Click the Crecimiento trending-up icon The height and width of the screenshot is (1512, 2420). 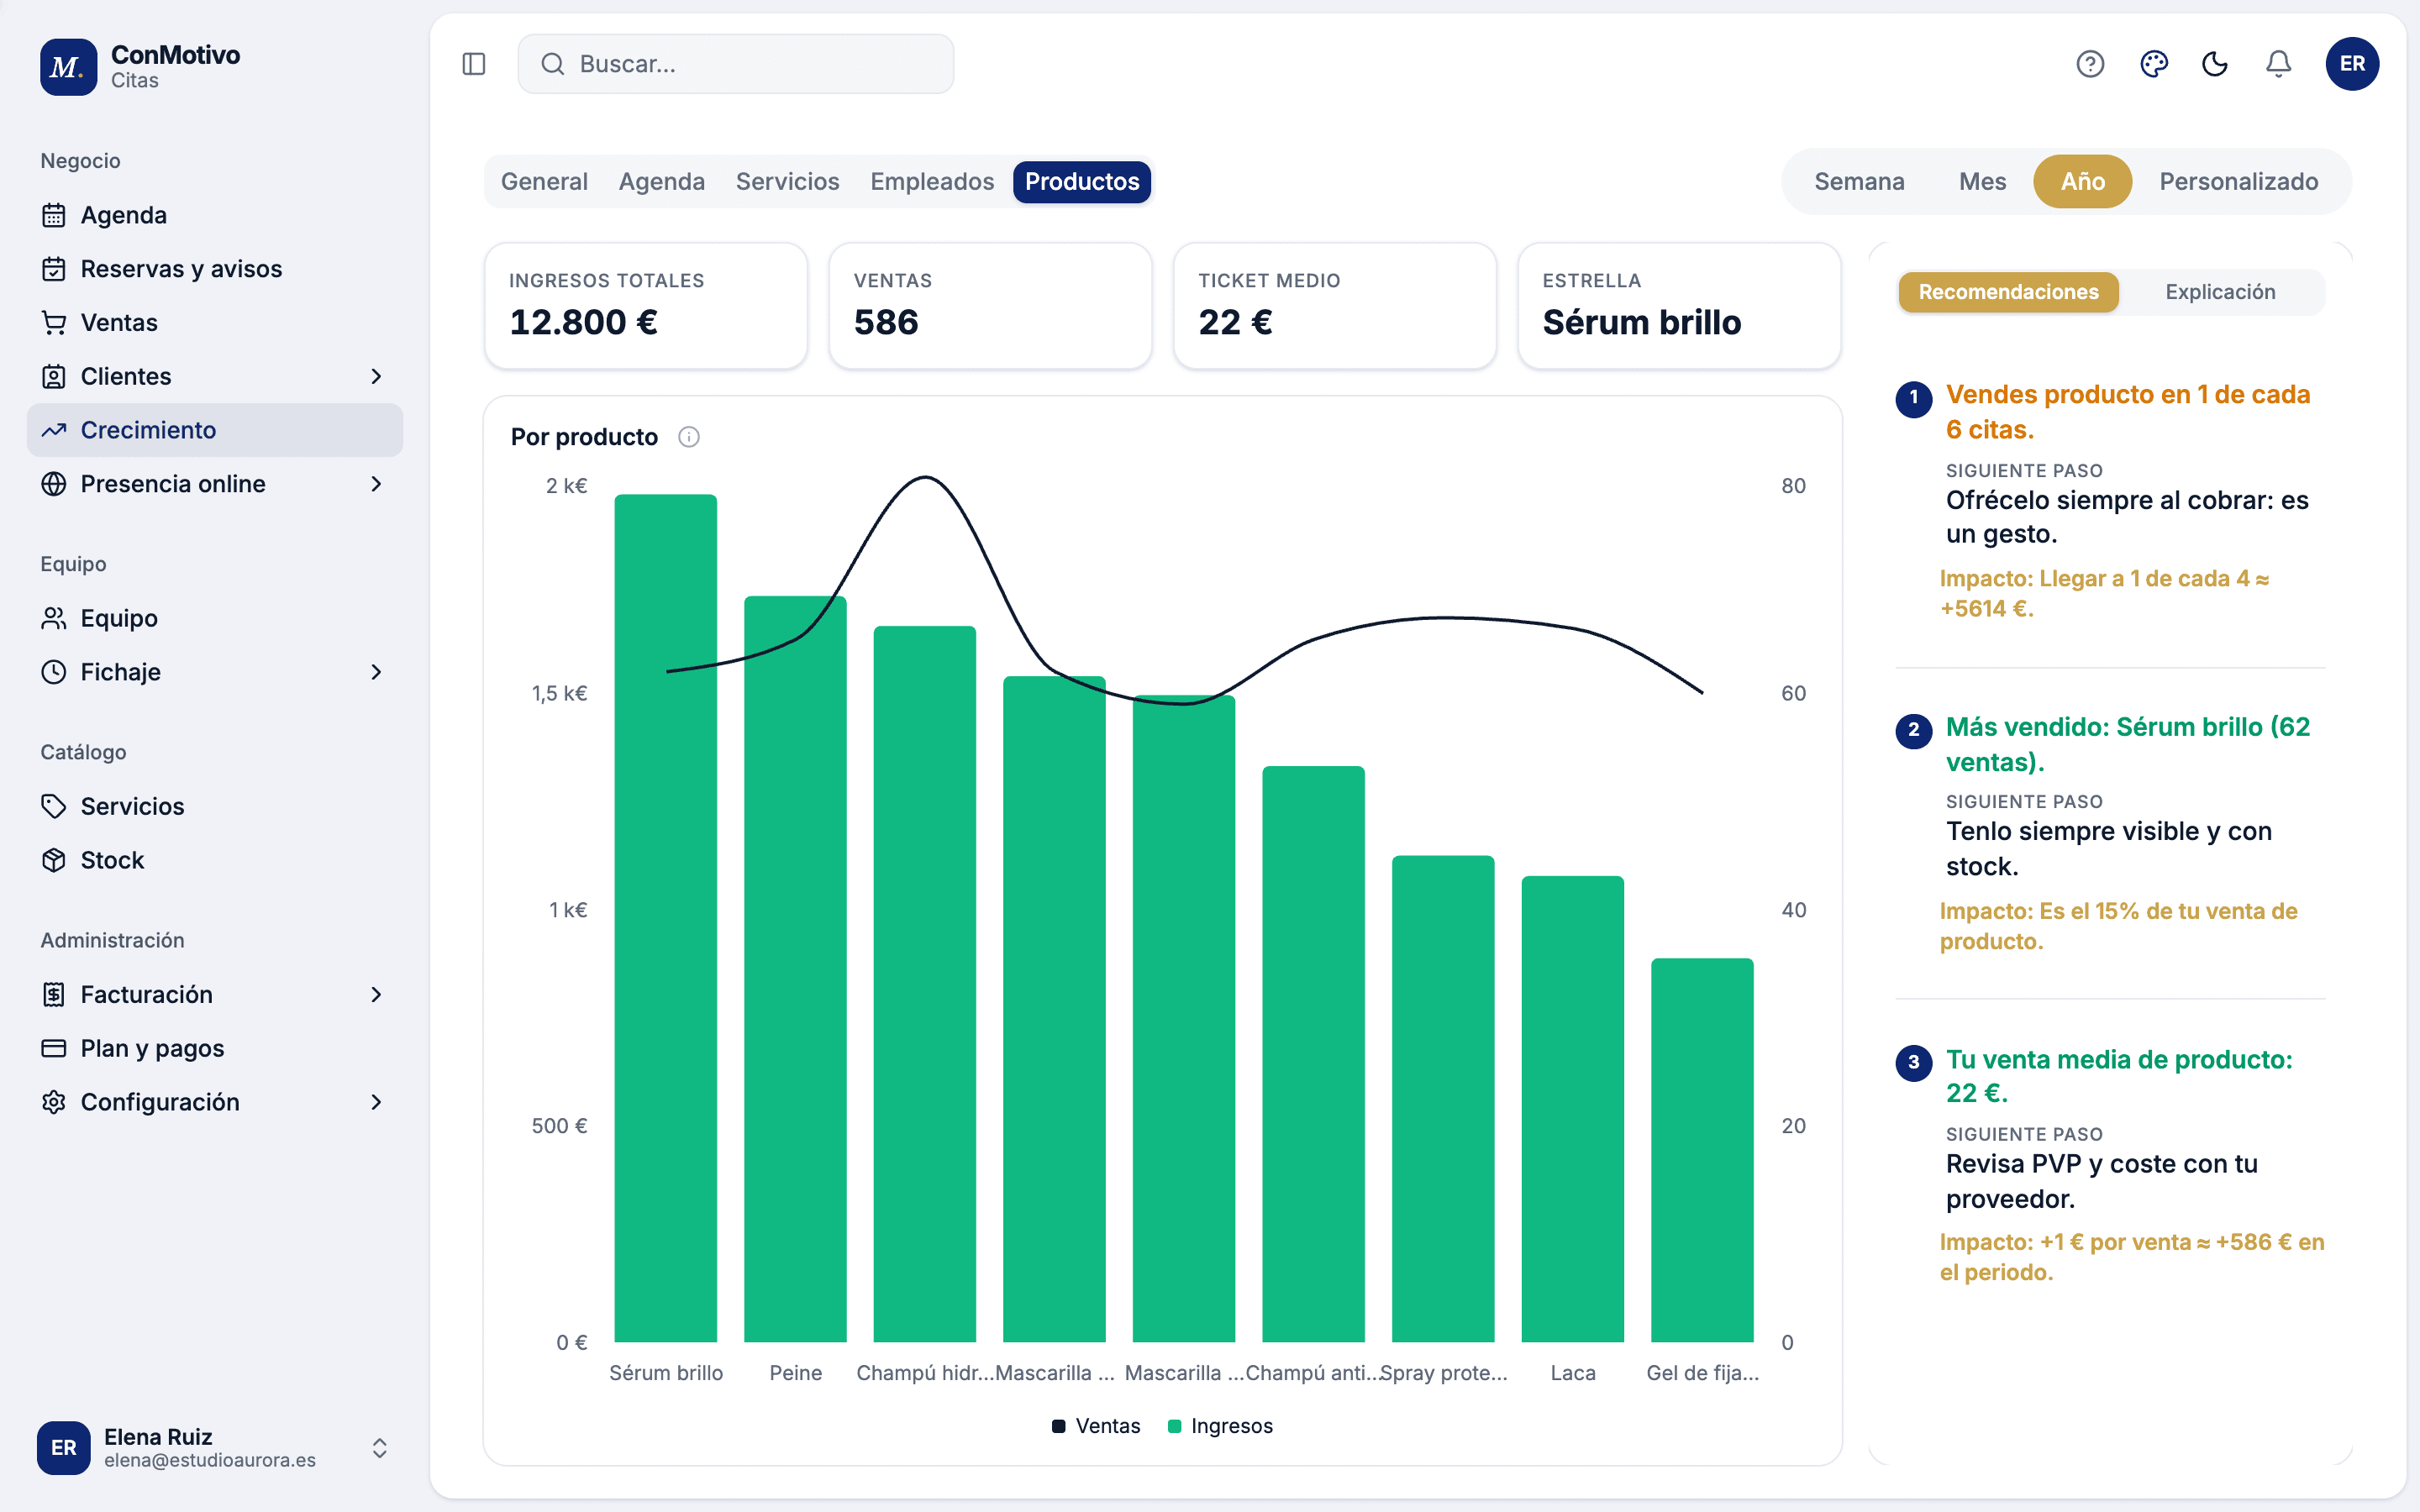click(54, 430)
